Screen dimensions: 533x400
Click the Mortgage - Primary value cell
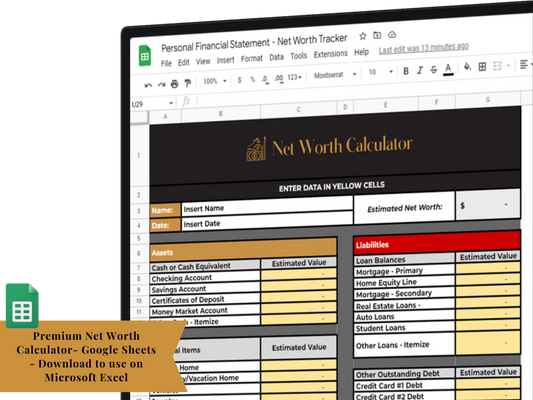(488, 268)
